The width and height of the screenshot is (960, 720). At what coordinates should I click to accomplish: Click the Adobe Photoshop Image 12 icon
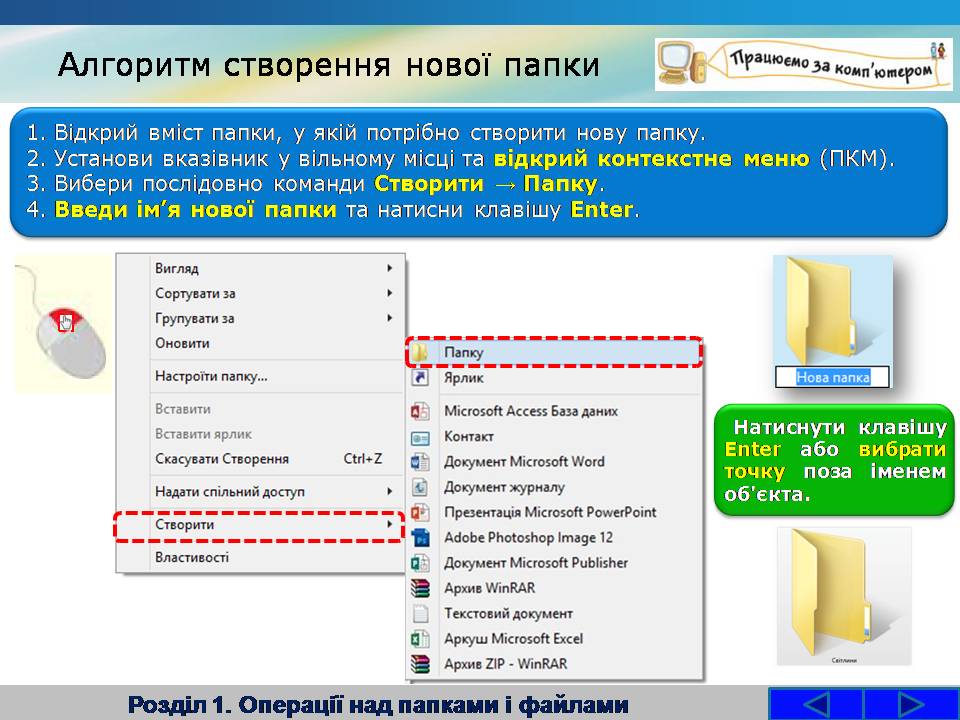tap(421, 538)
